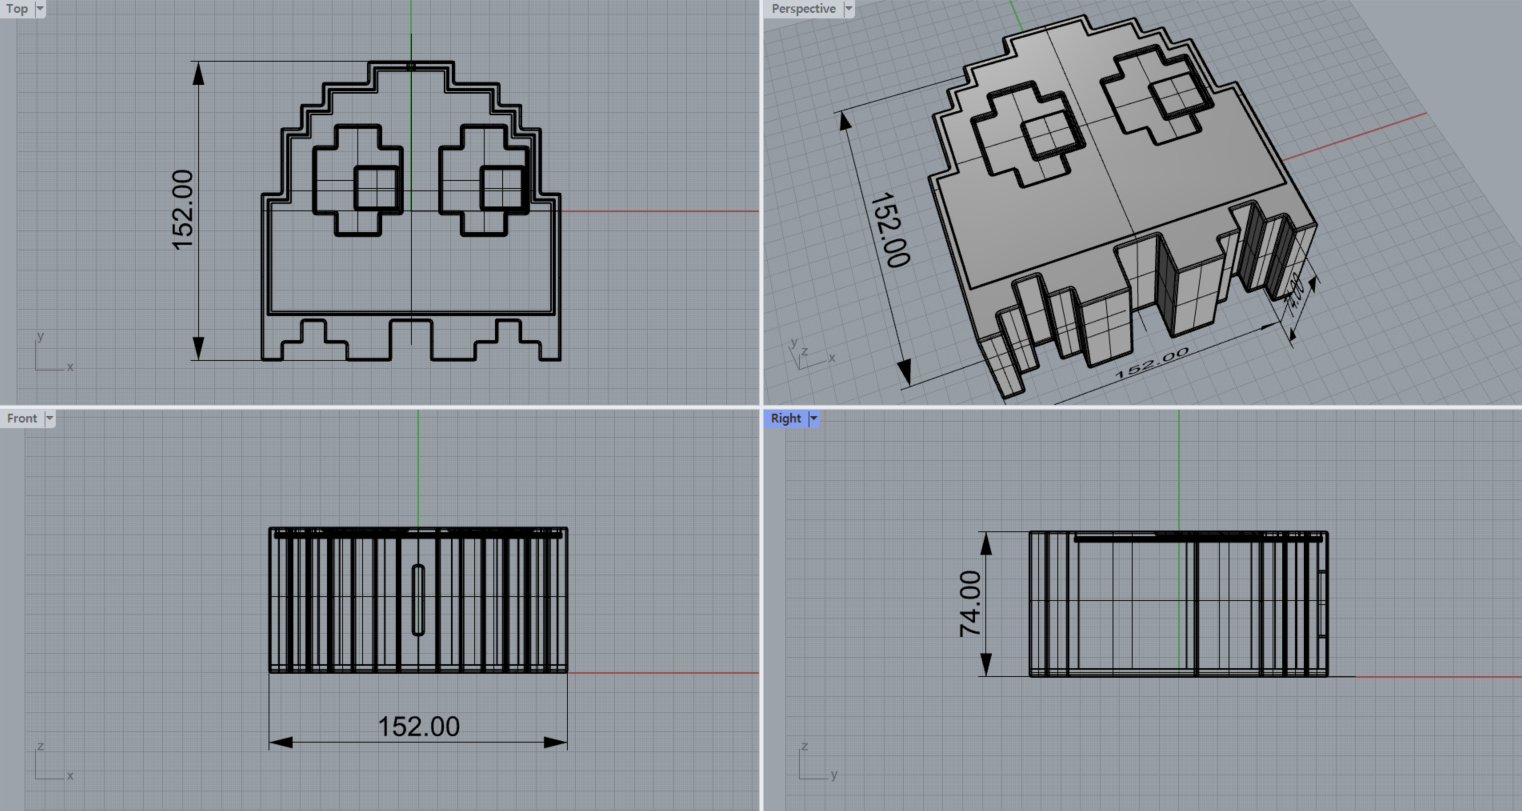Click the left eye pupil square in Top viewport

tap(377, 189)
